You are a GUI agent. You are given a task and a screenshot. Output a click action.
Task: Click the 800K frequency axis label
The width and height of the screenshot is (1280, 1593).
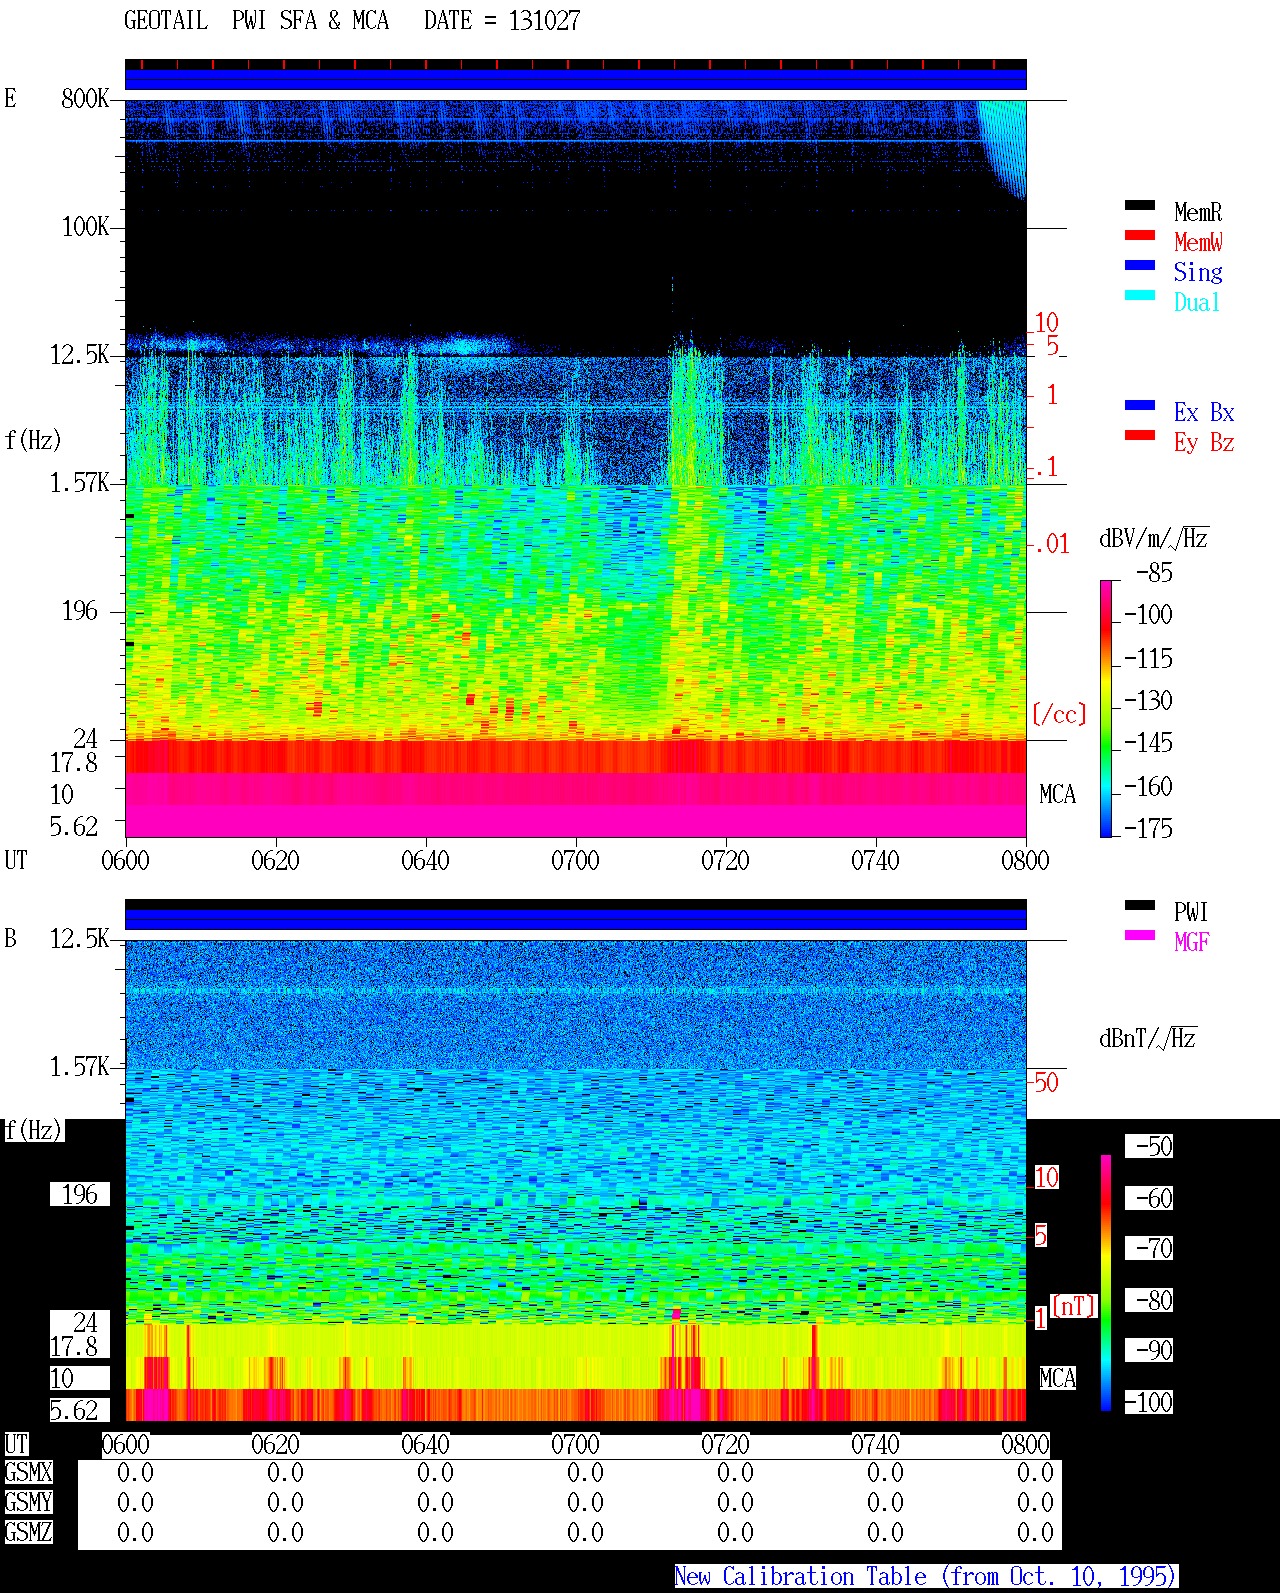85,99
